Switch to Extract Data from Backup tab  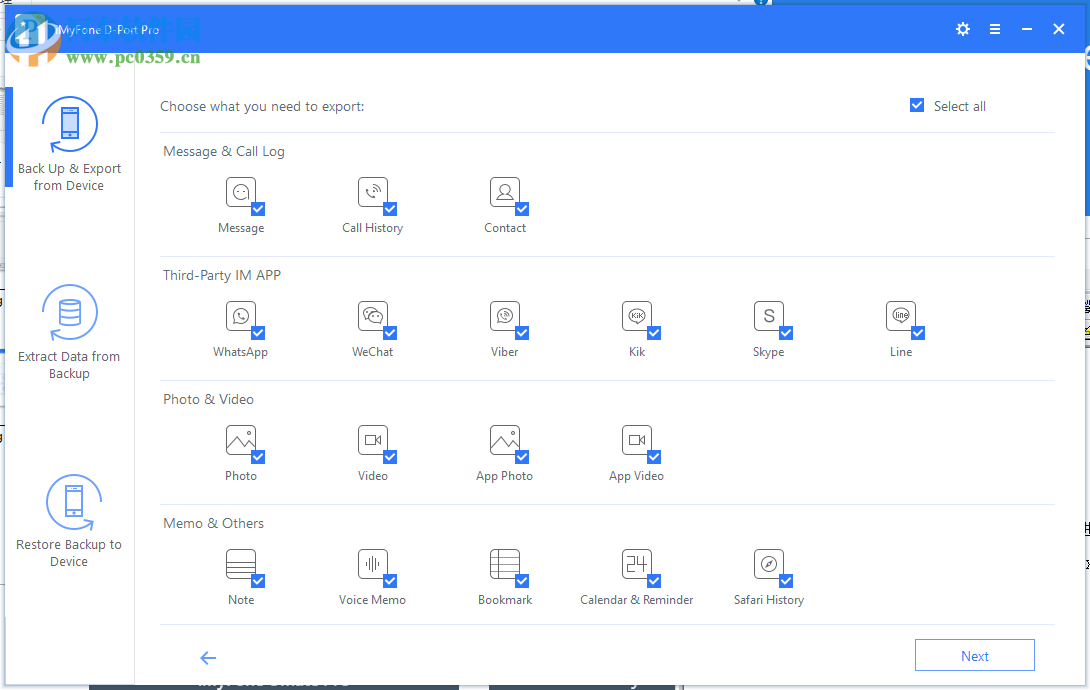(69, 332)
